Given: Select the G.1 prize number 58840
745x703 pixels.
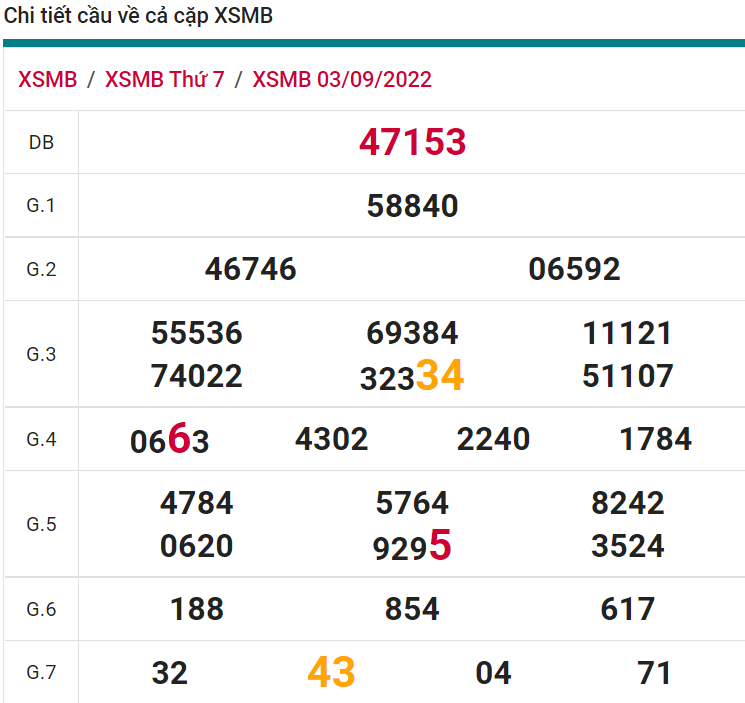Looking at the screenshot, I should coord(412,206).
